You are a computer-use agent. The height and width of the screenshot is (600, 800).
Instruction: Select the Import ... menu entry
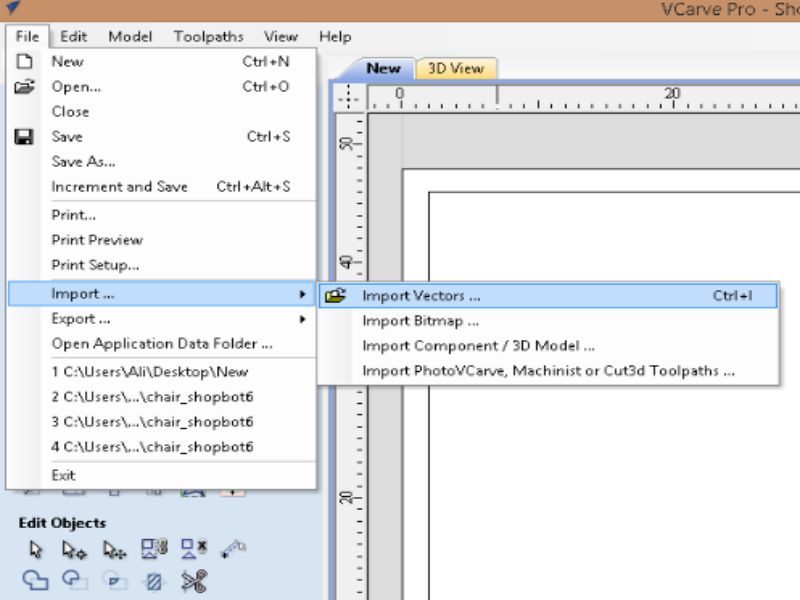161,294
